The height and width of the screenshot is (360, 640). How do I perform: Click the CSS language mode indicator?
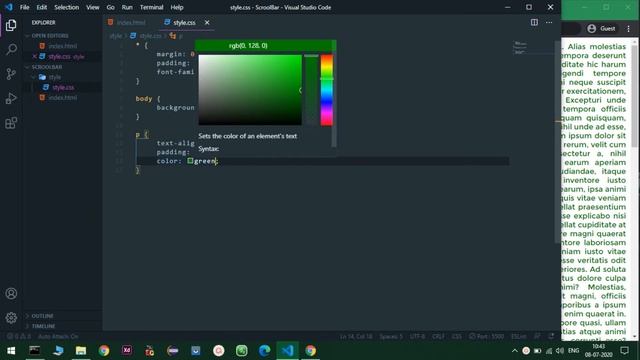coord(457,336)
